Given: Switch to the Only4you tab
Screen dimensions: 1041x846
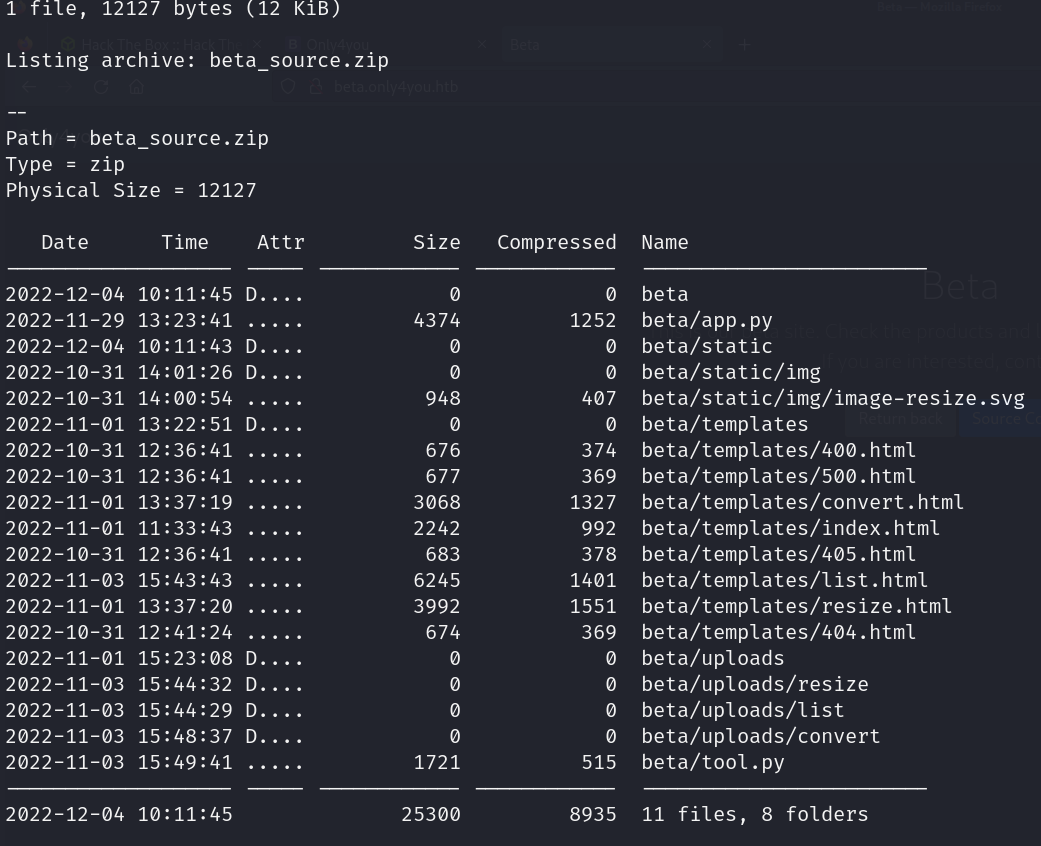Looking at the screenshot, I should tap(380, 45).
